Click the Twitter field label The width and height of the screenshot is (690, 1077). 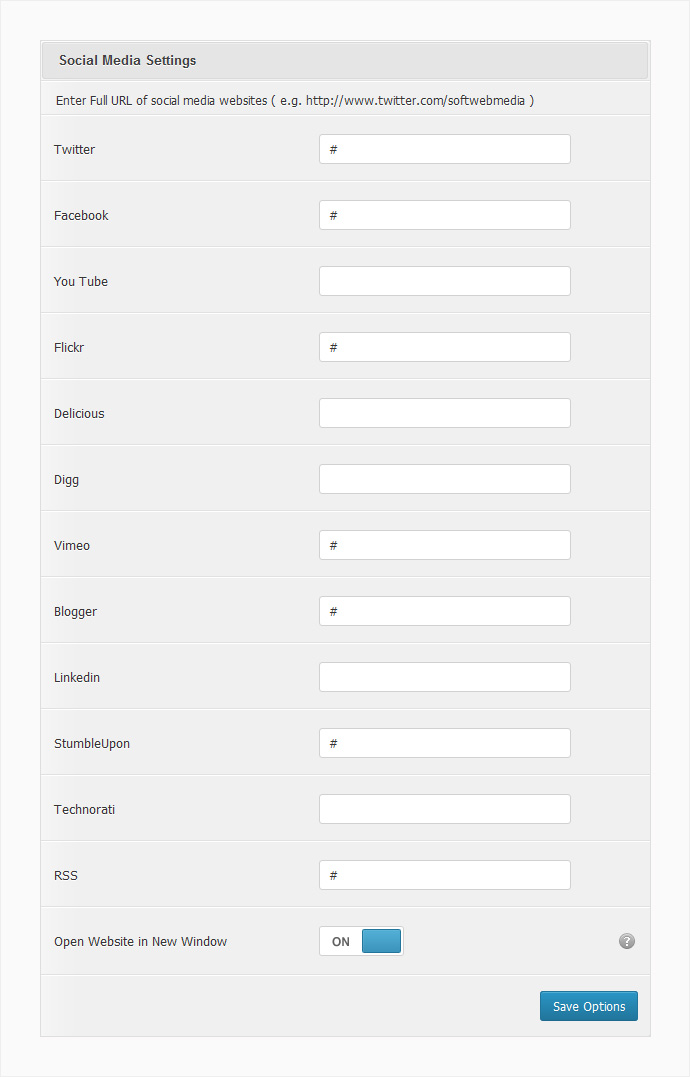click(74, 149)
